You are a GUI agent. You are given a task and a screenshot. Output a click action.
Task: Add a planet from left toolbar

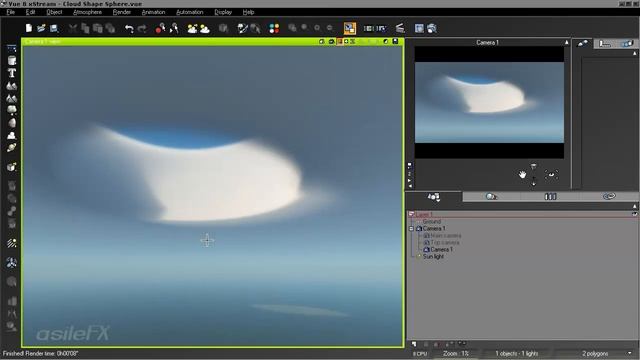pyautogui.click(x=11, y=147)
